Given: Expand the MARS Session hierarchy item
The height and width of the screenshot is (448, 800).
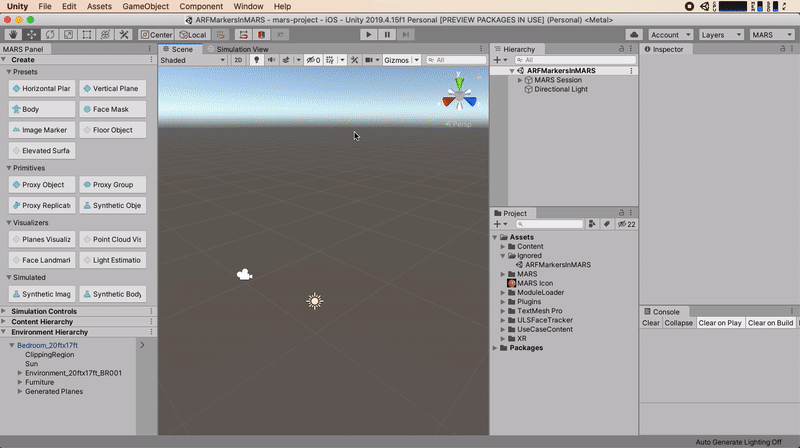Looking at the screenshot, I should pyautogui.click(x=520, y=80).
